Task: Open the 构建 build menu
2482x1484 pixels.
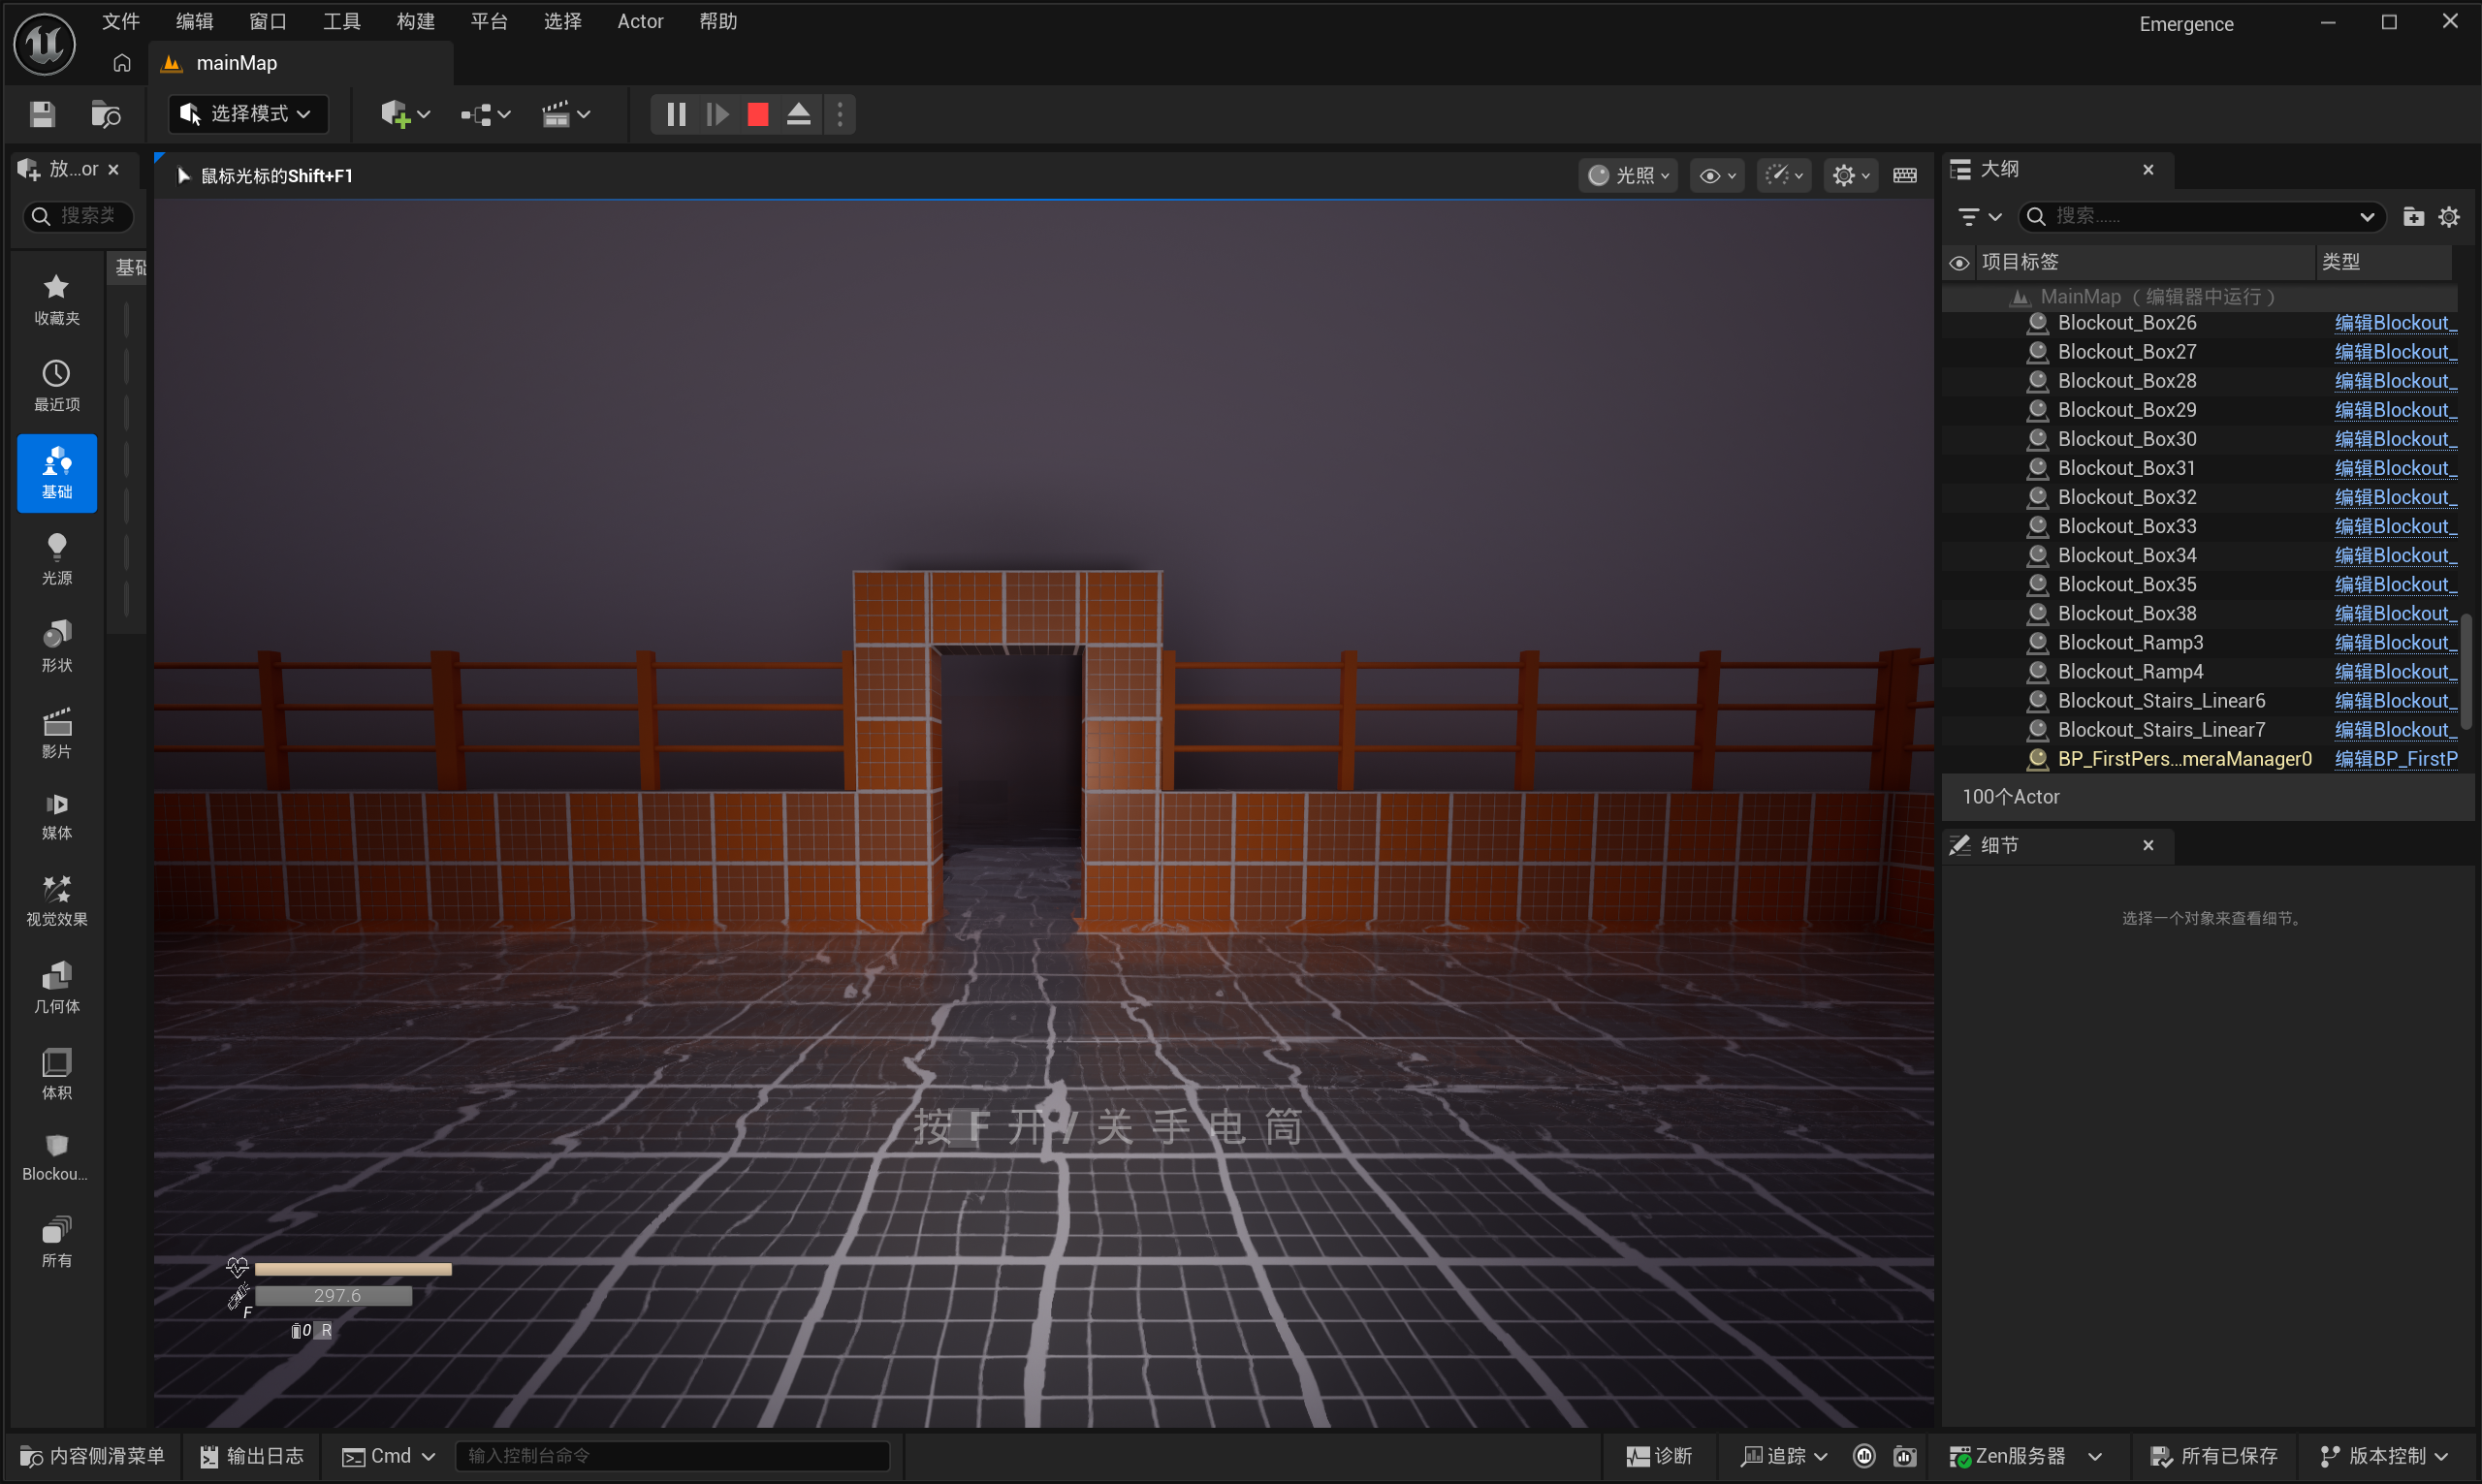Action: click(x=416, y=21)
